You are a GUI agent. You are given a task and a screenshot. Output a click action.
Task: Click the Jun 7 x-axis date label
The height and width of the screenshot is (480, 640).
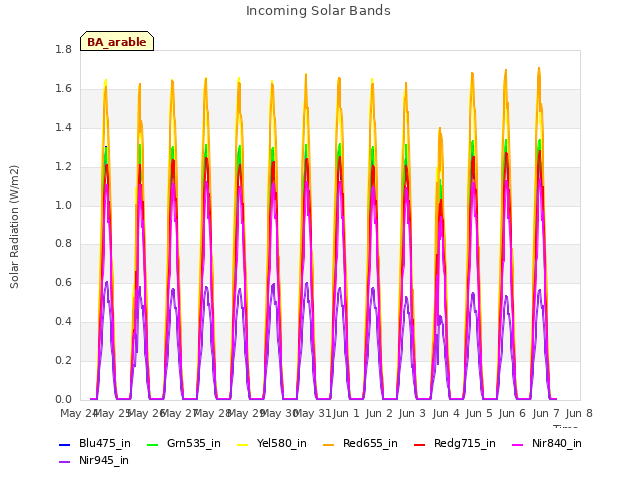[x=546, y=413]
